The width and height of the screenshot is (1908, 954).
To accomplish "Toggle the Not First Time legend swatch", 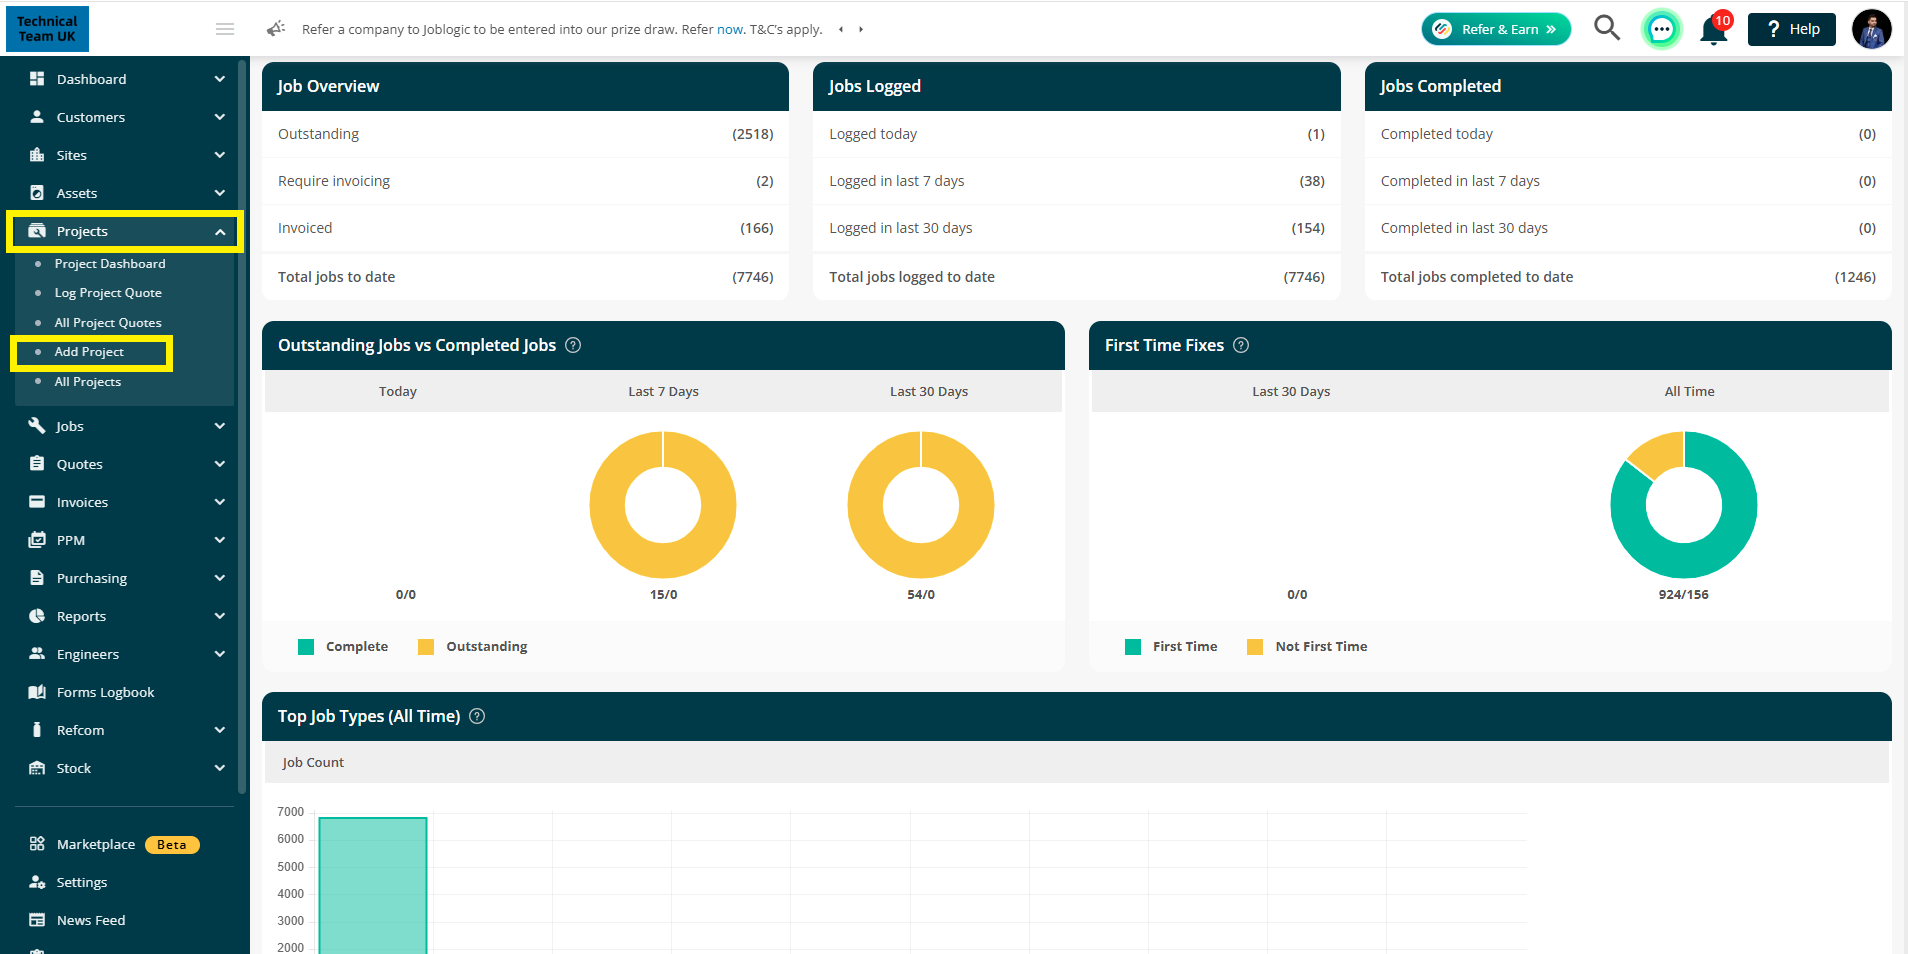I will coord(1255,647).
